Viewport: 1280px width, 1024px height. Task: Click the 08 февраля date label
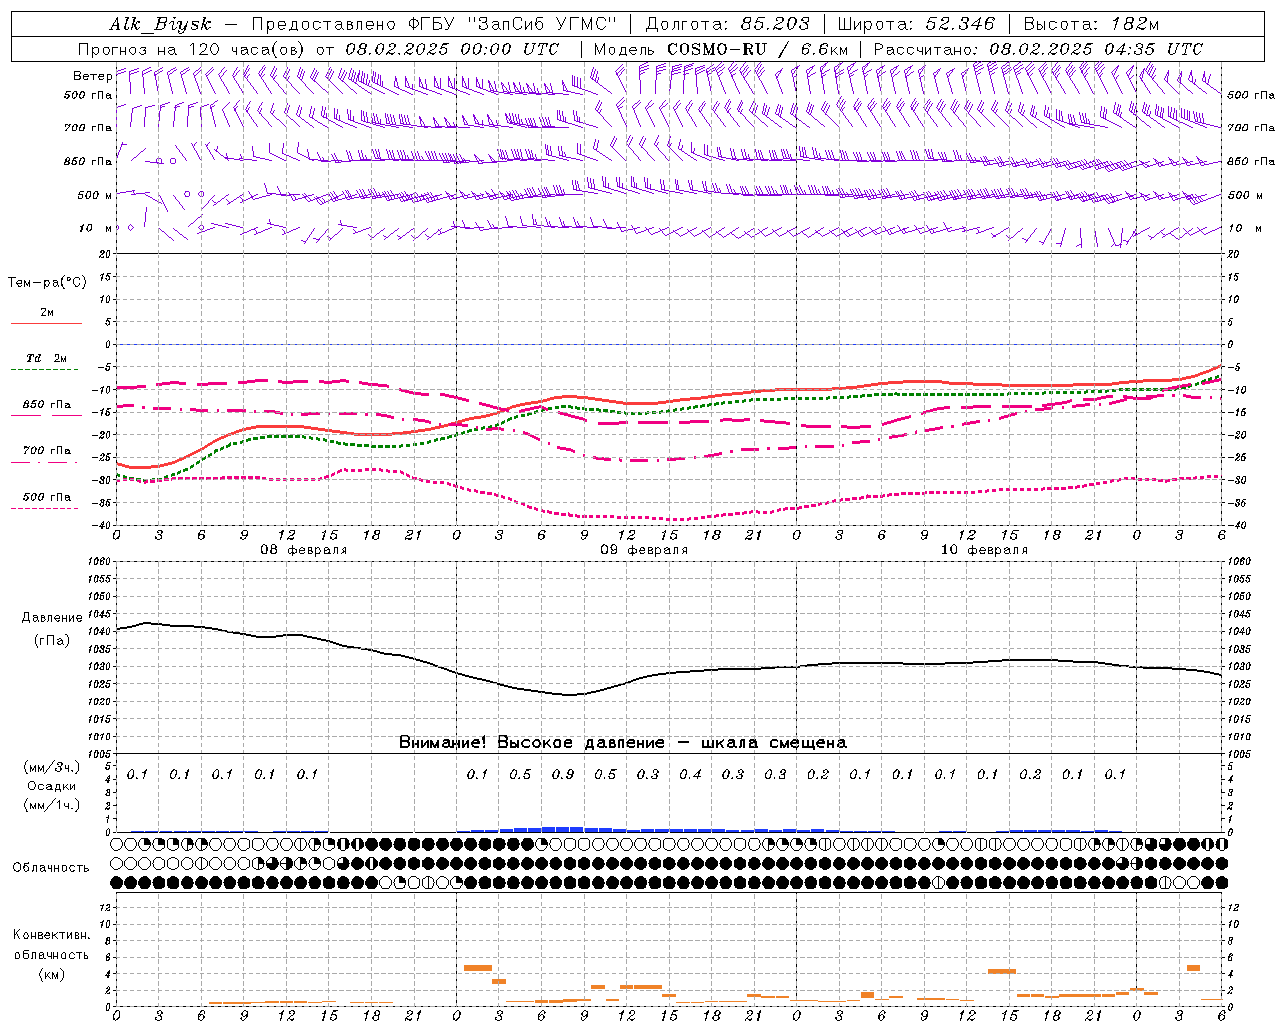coord(304,550)
